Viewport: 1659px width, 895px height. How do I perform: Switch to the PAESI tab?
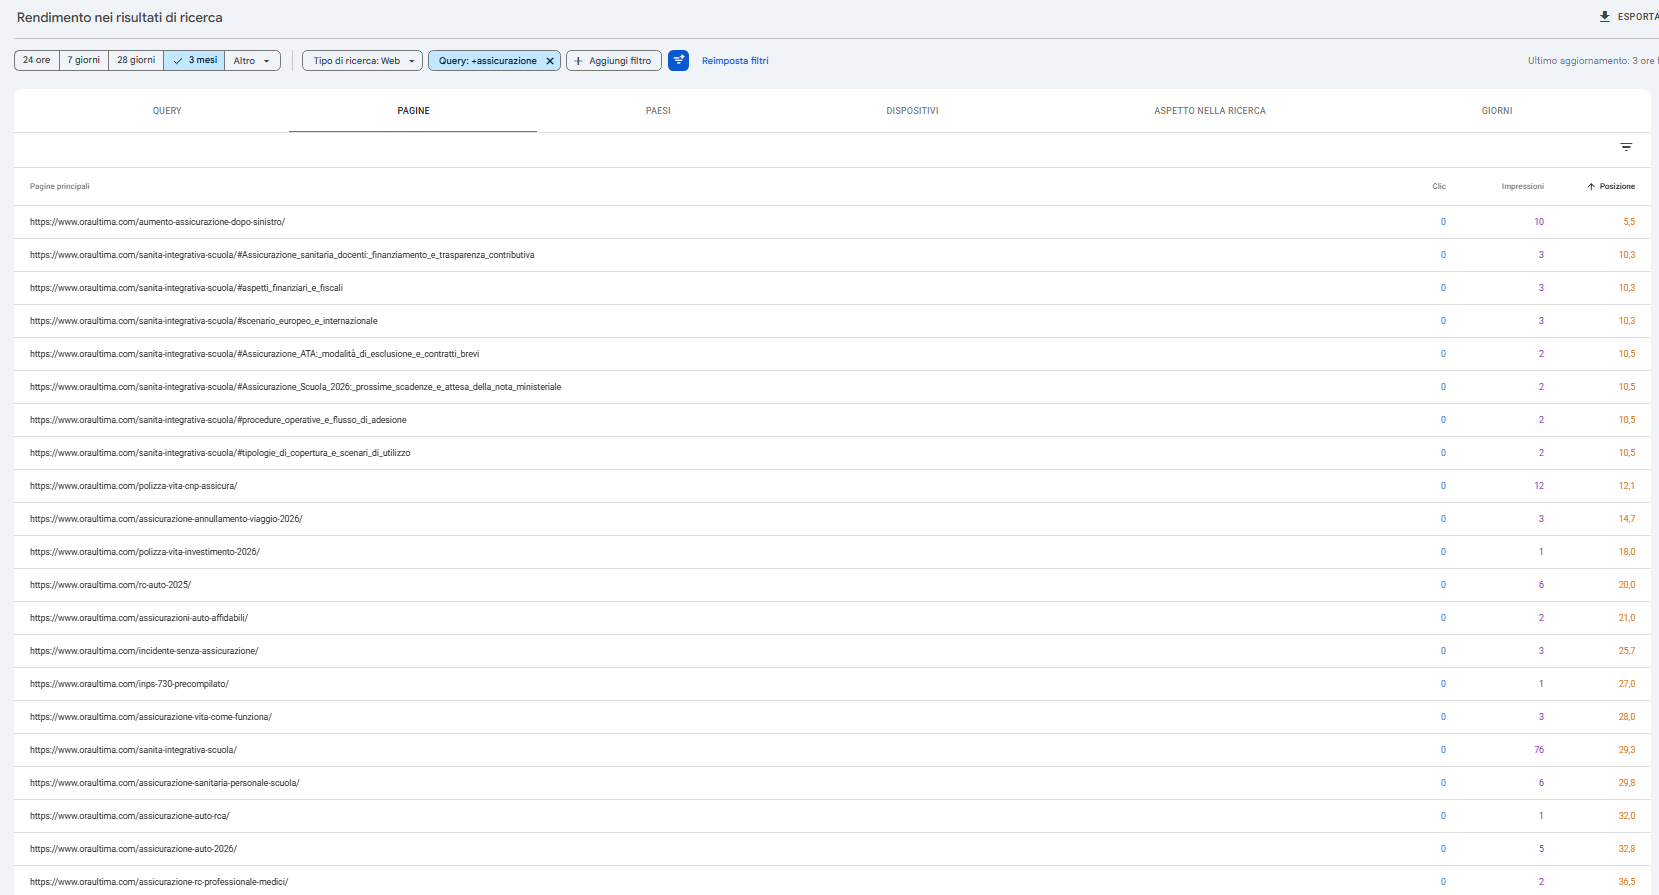pyautogui.click(x=658, y=111)
